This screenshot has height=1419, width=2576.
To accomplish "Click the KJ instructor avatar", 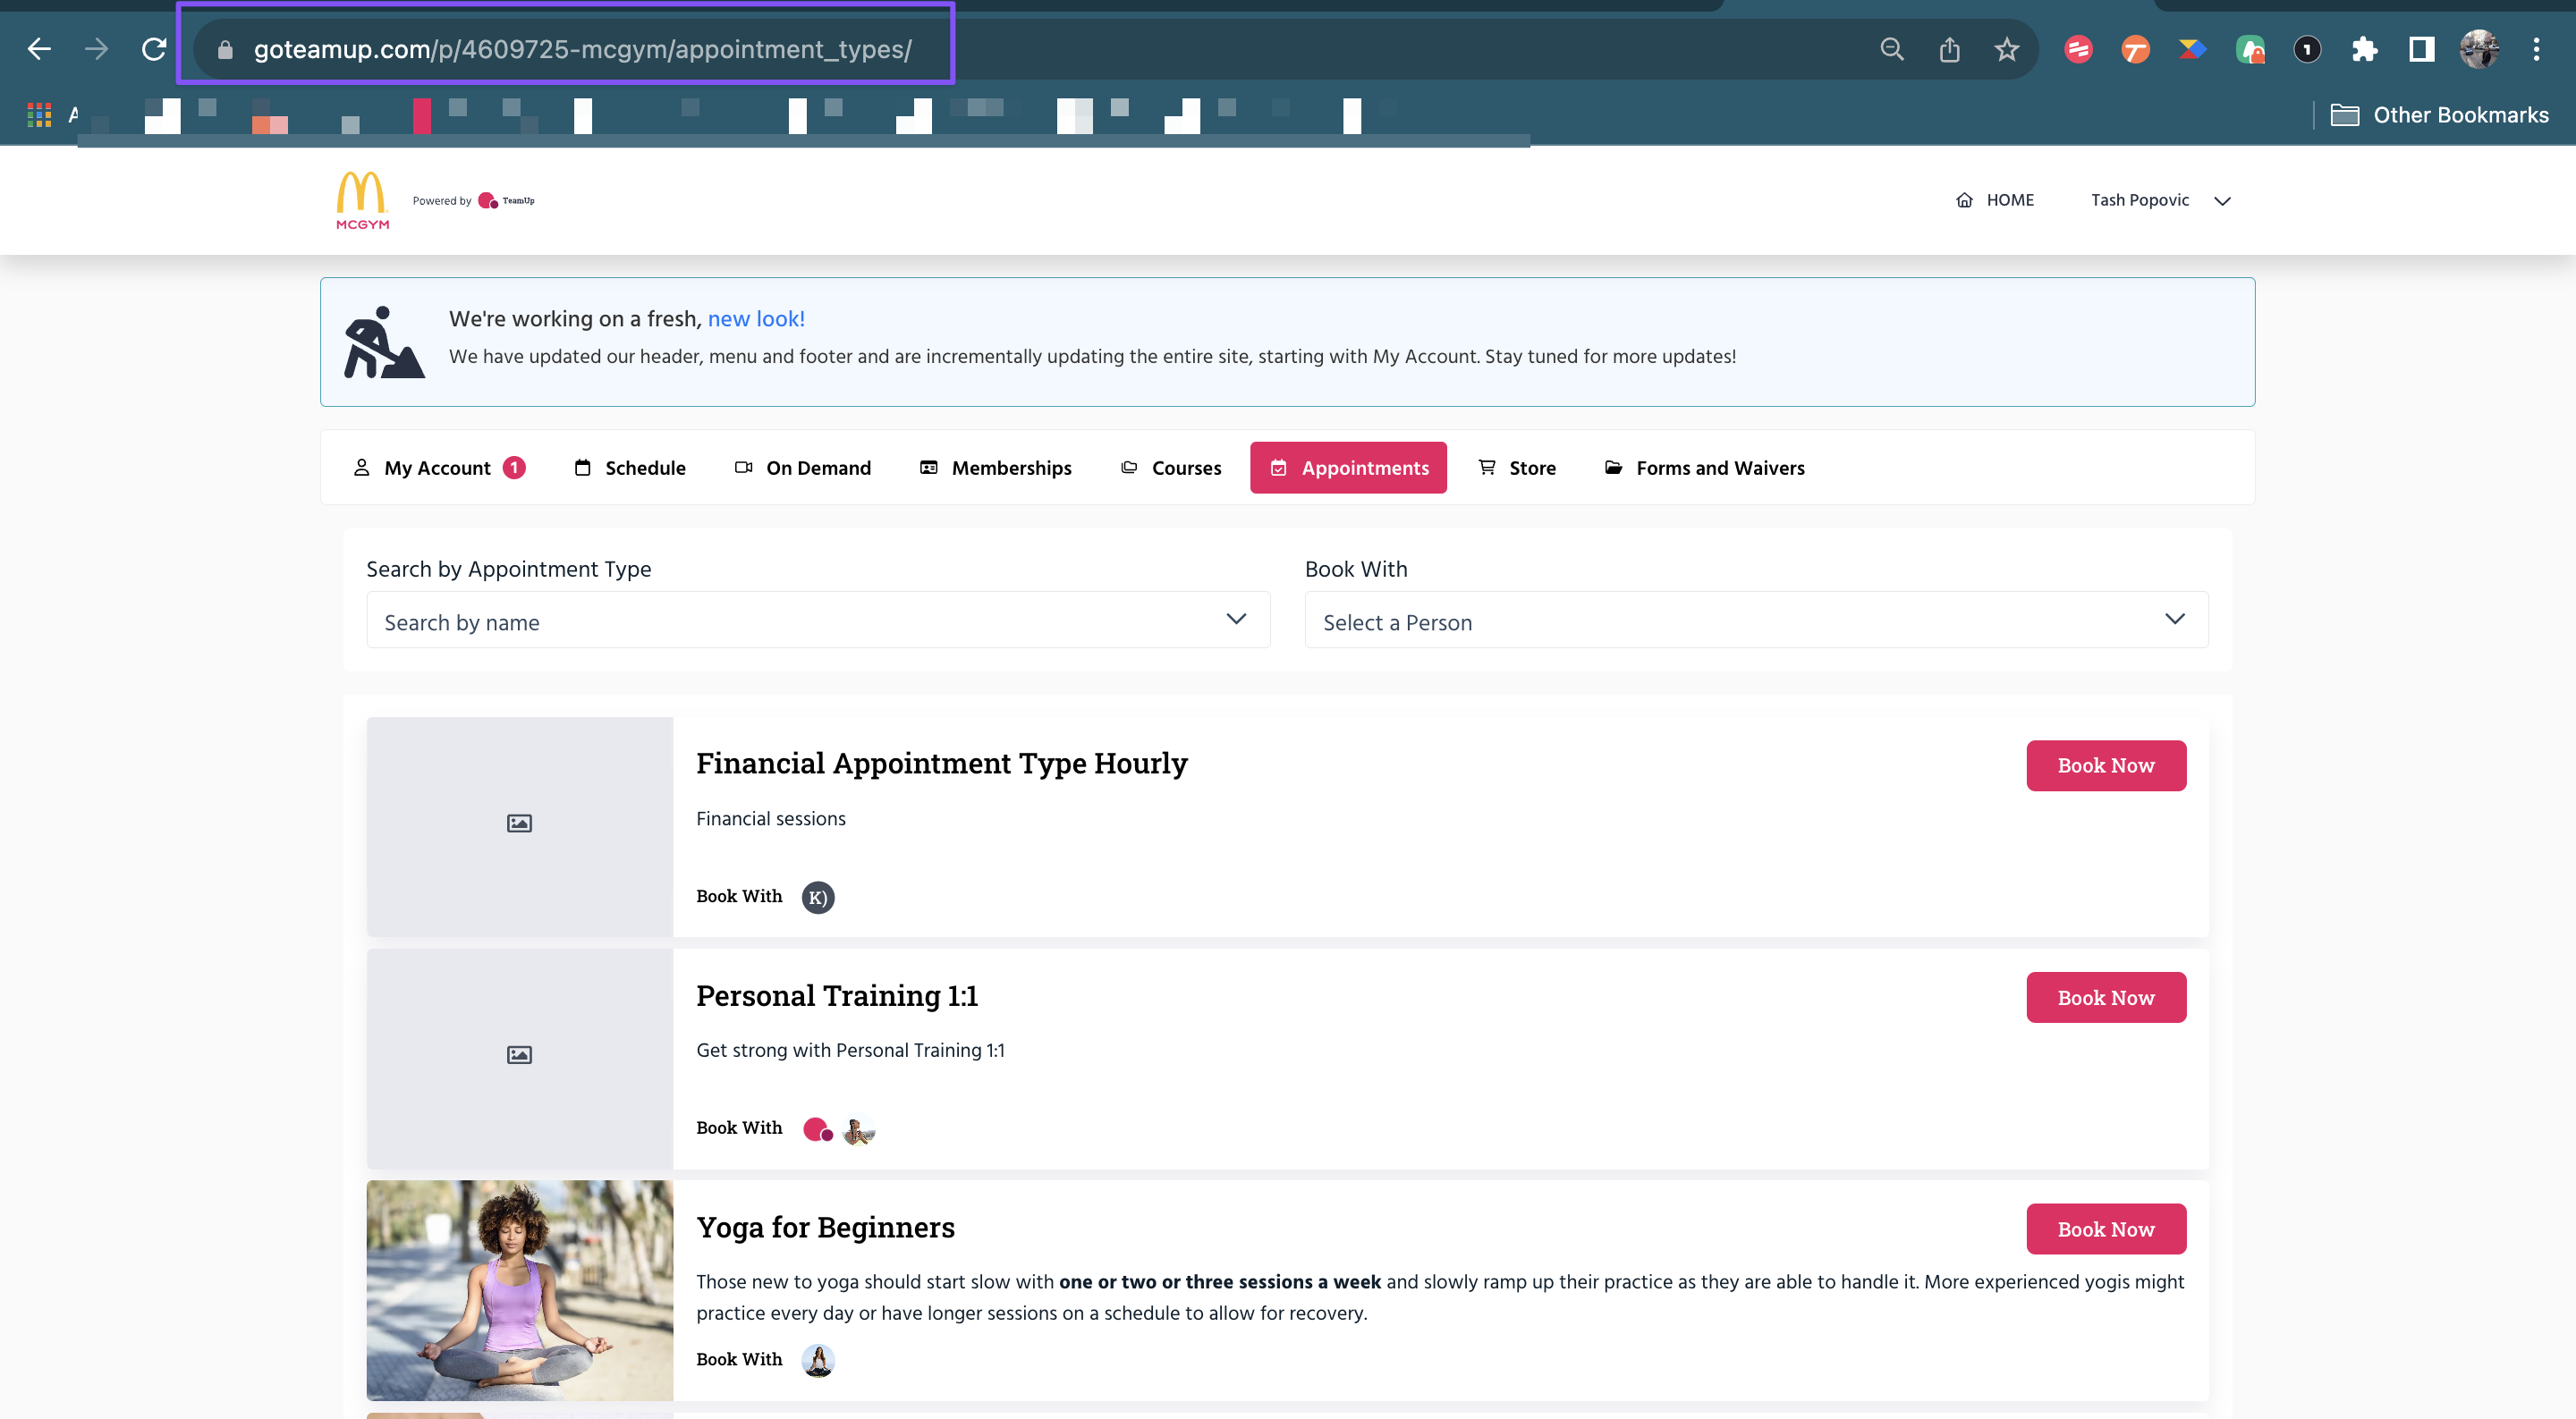I will [817, 897].
